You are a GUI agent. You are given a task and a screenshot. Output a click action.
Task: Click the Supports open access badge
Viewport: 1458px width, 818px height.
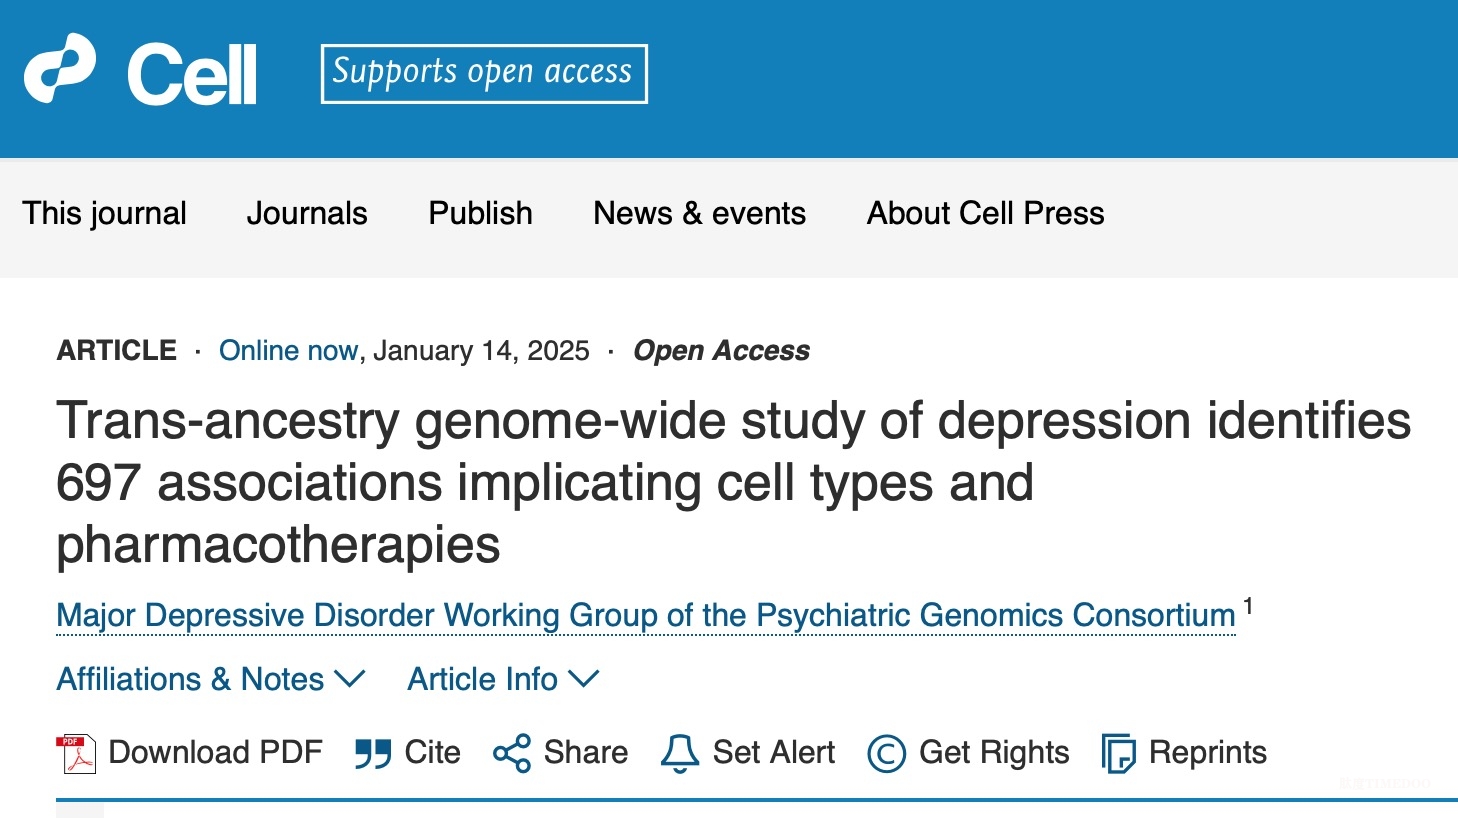(x=484, y=73)
